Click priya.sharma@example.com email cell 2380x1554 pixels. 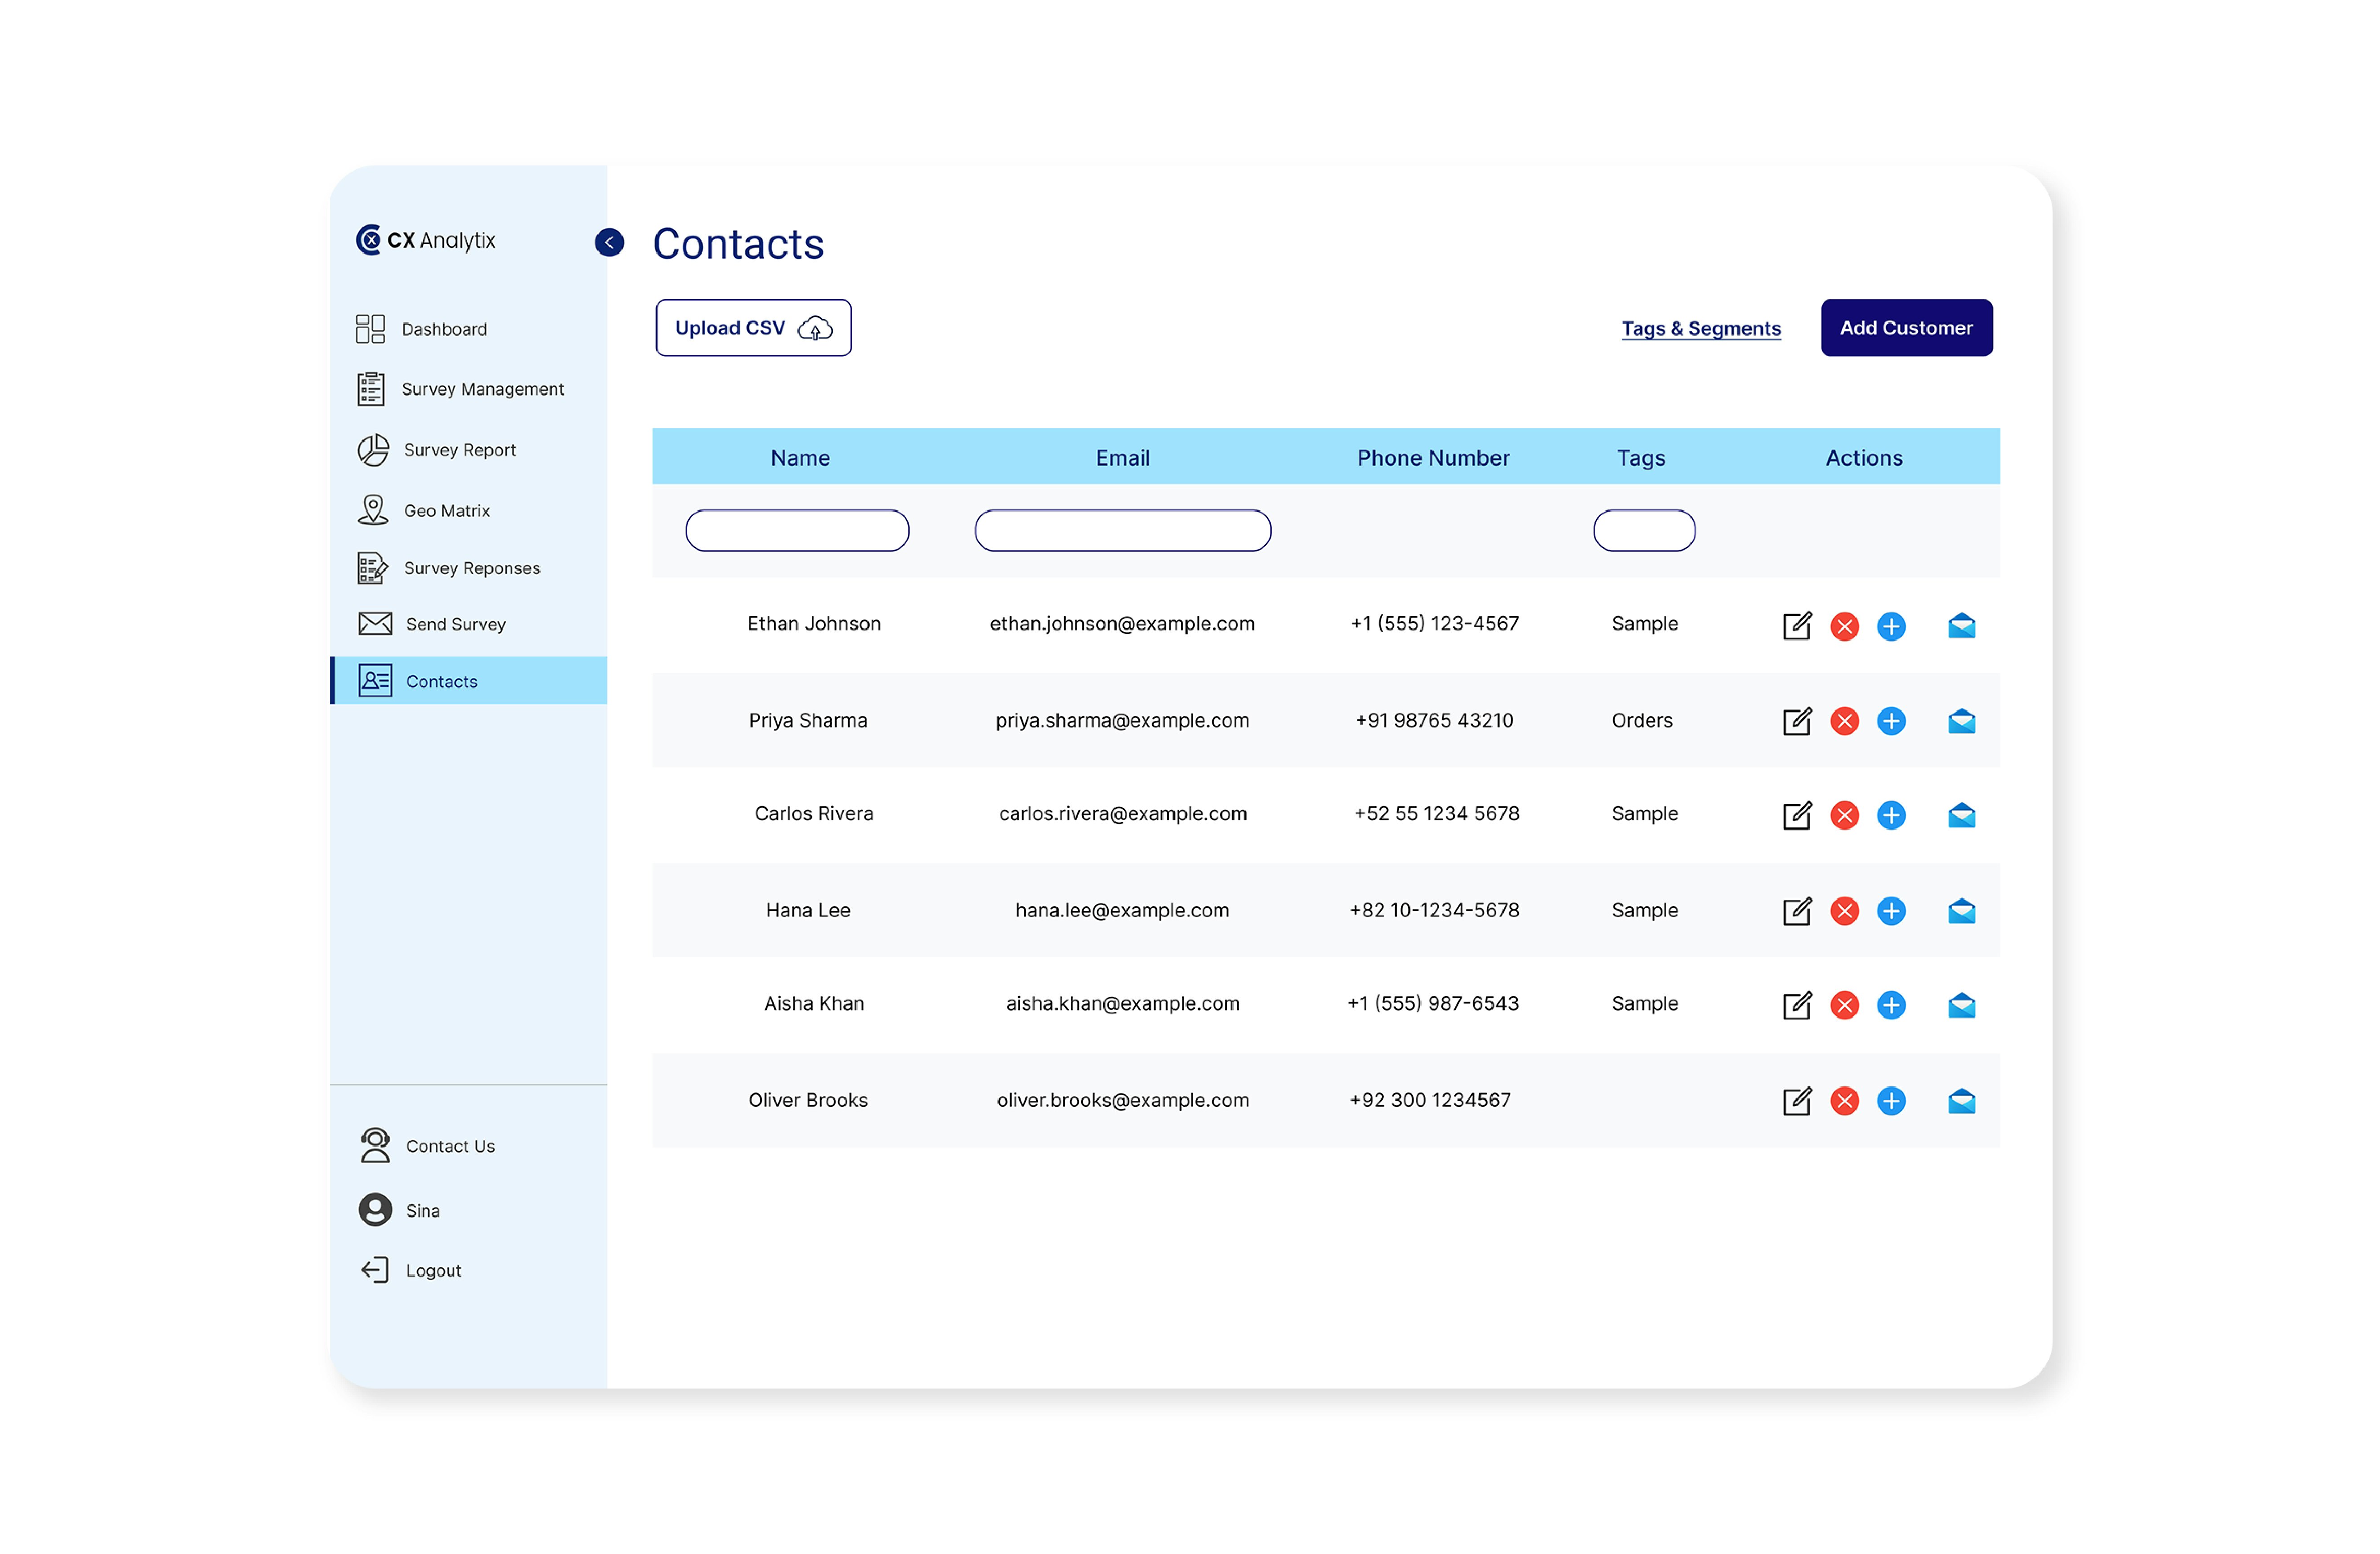pyautogui.click(x=1122, y=720)
